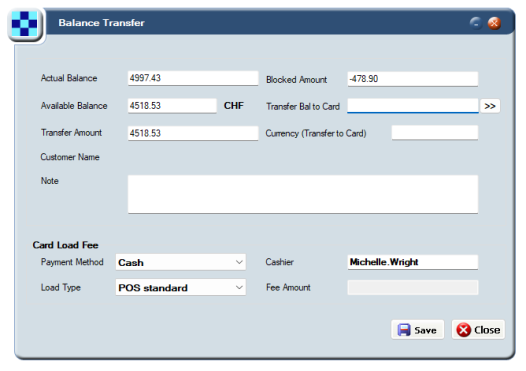Click the Currency (Transfer to Card) label
Screen dimensions: 526x371
(316, 134)
